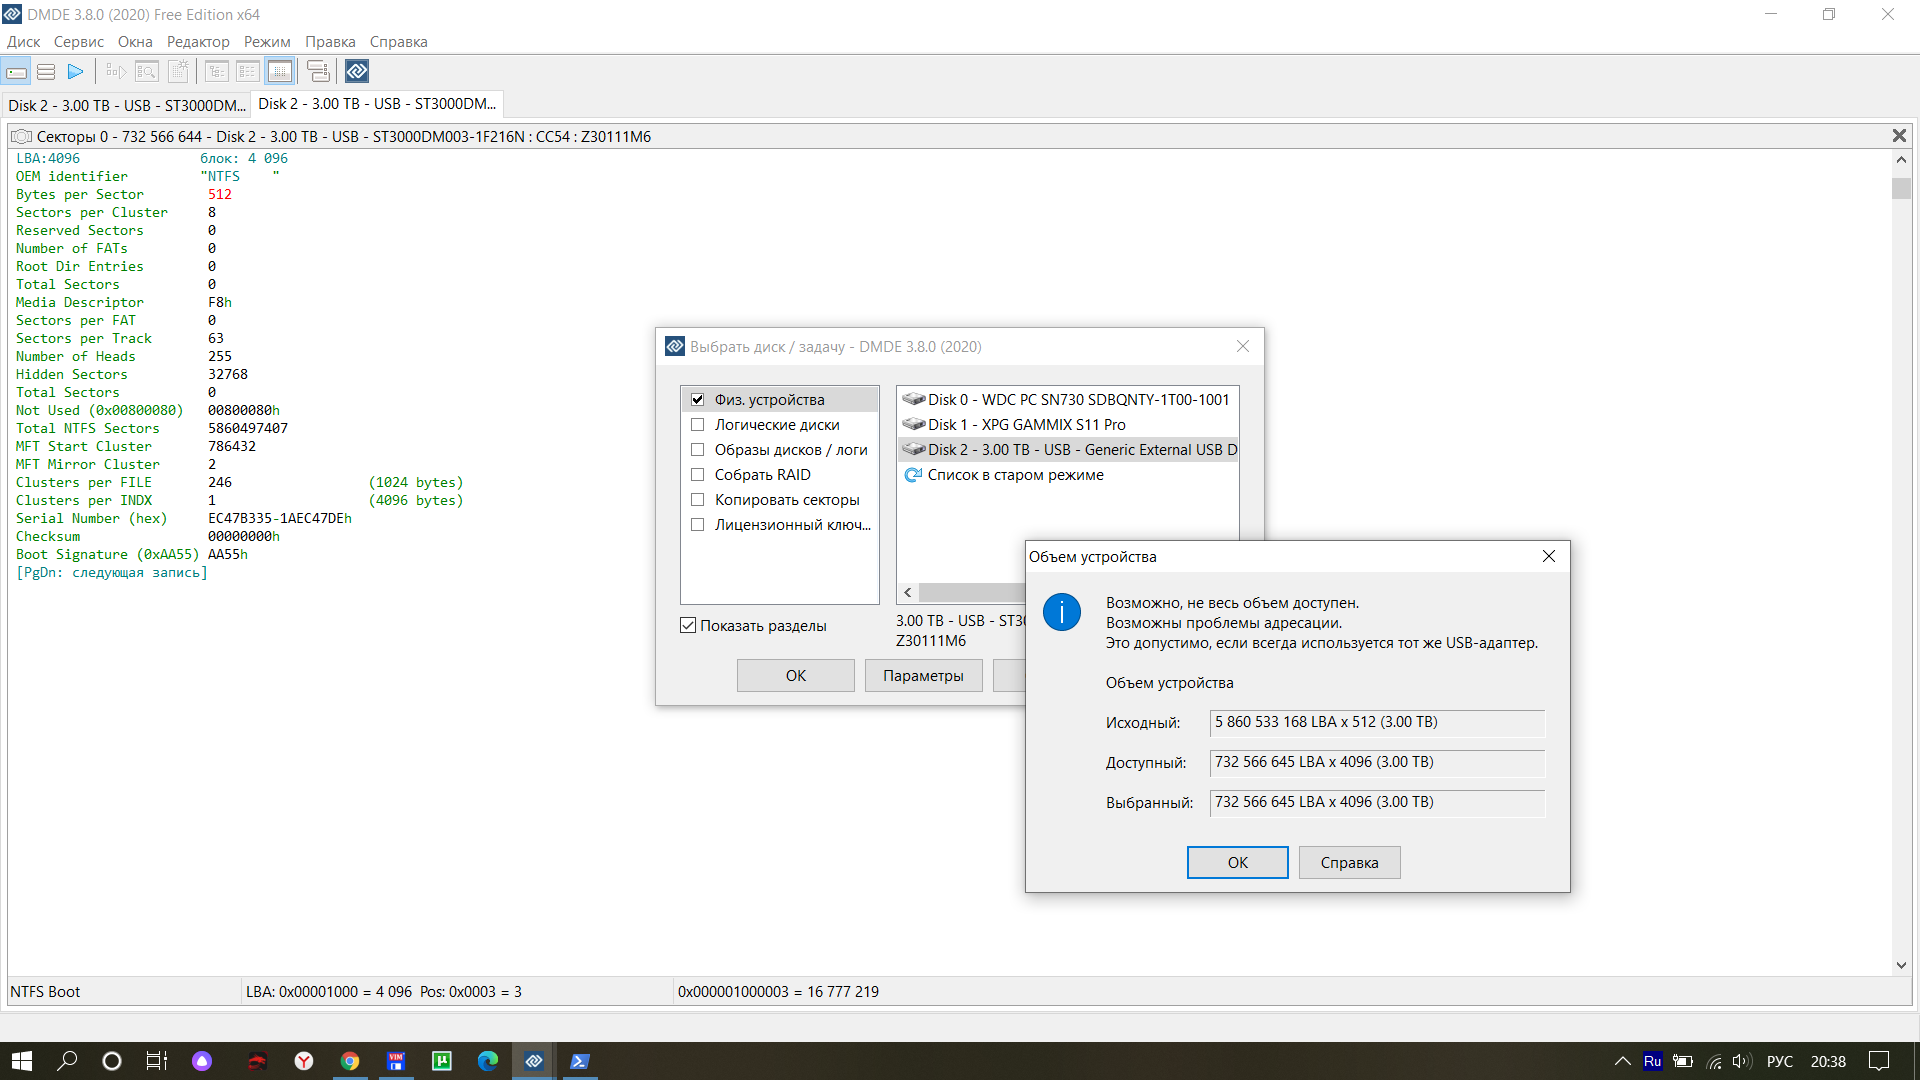Viewport: 1920px width, 1080px height.
Task: Toggle the Показать разделы checkbox
Action: coord(688,626)
